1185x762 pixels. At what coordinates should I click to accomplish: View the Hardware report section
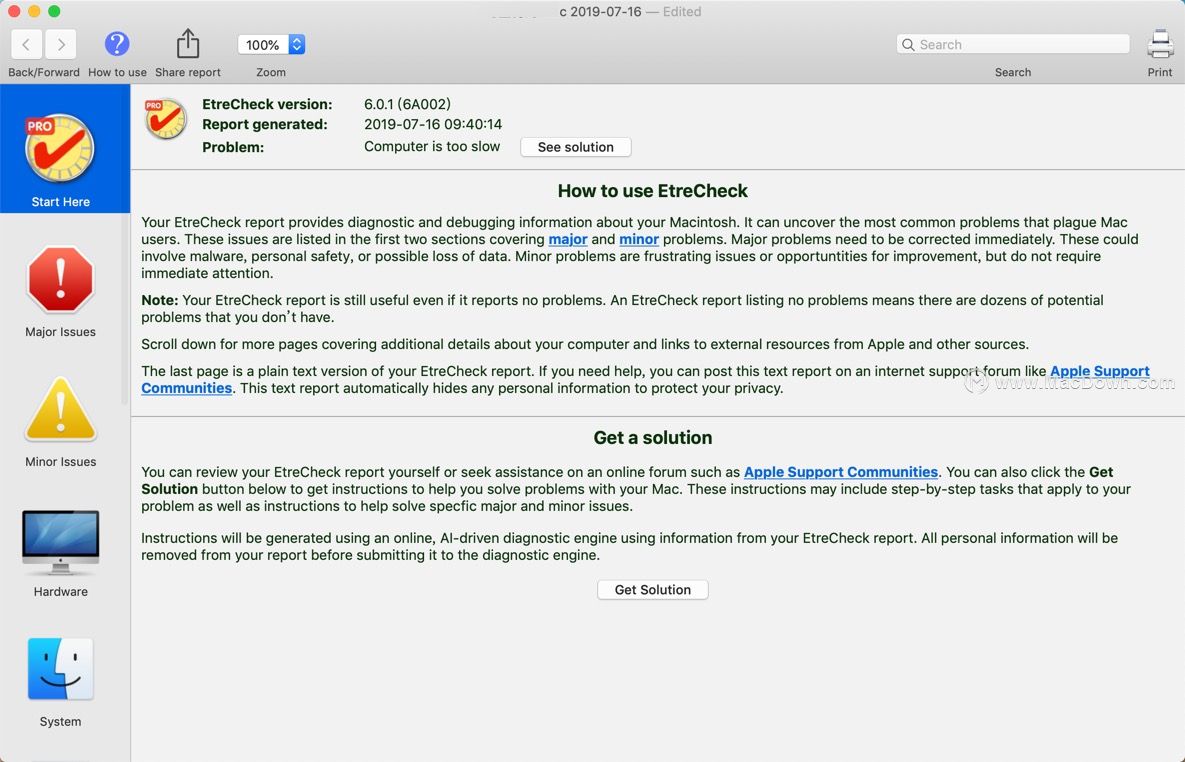60,540
